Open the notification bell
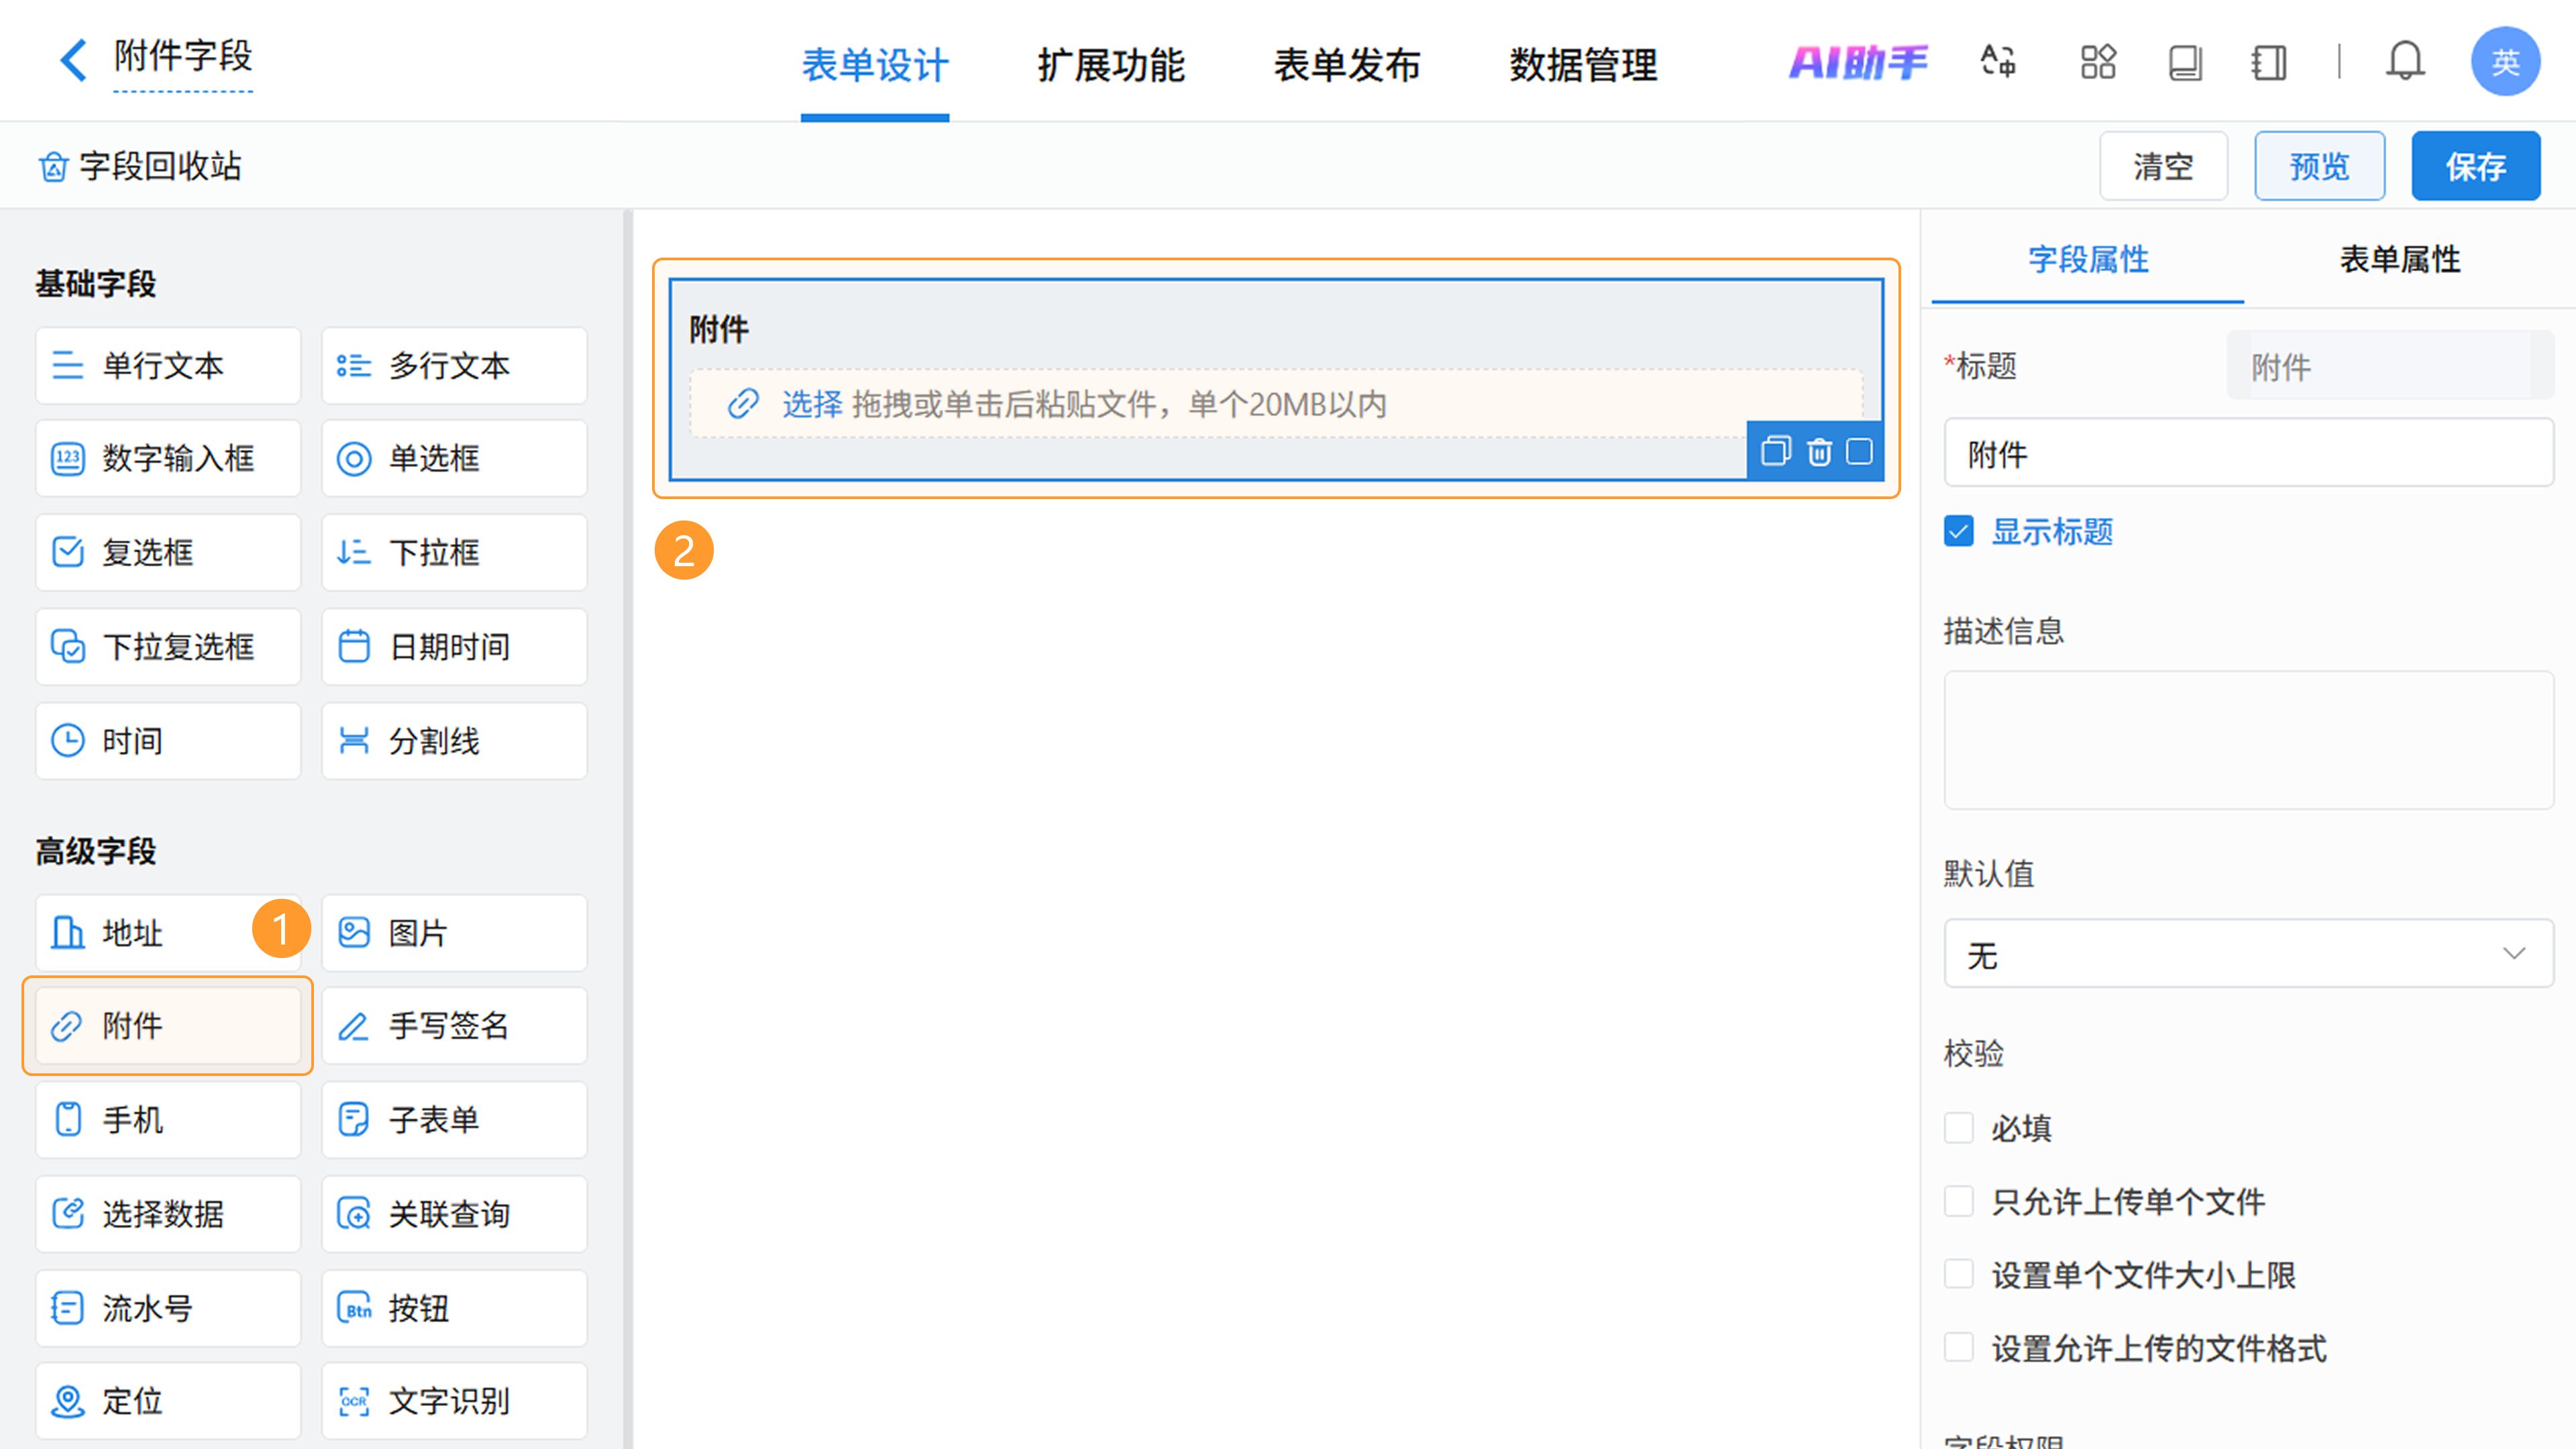The image size is (2576, 1449). (2405, 62)
